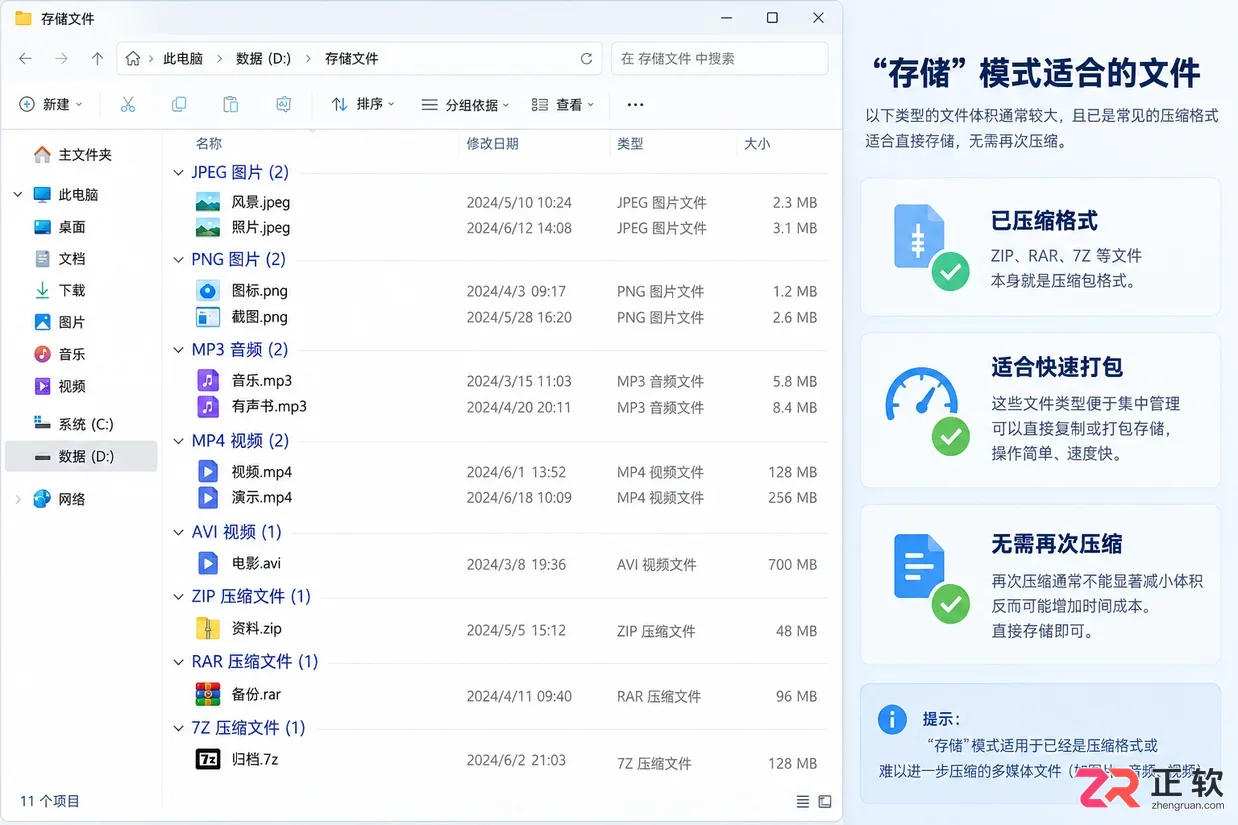The height and width of the screenshot is (825, 1238).
Task: Click the 无需再次压缩 info card
Action: [x=1040, y=584]
